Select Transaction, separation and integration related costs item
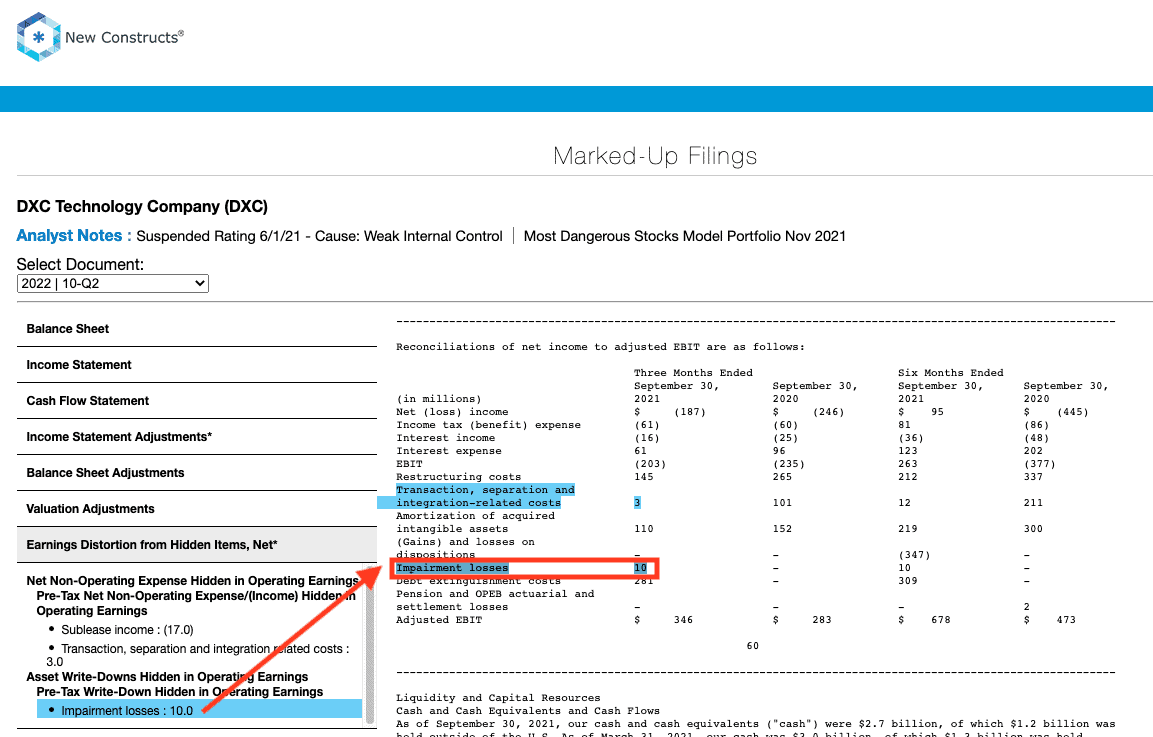The width and height of the screenshot is (1153, 737). point(199,655)
